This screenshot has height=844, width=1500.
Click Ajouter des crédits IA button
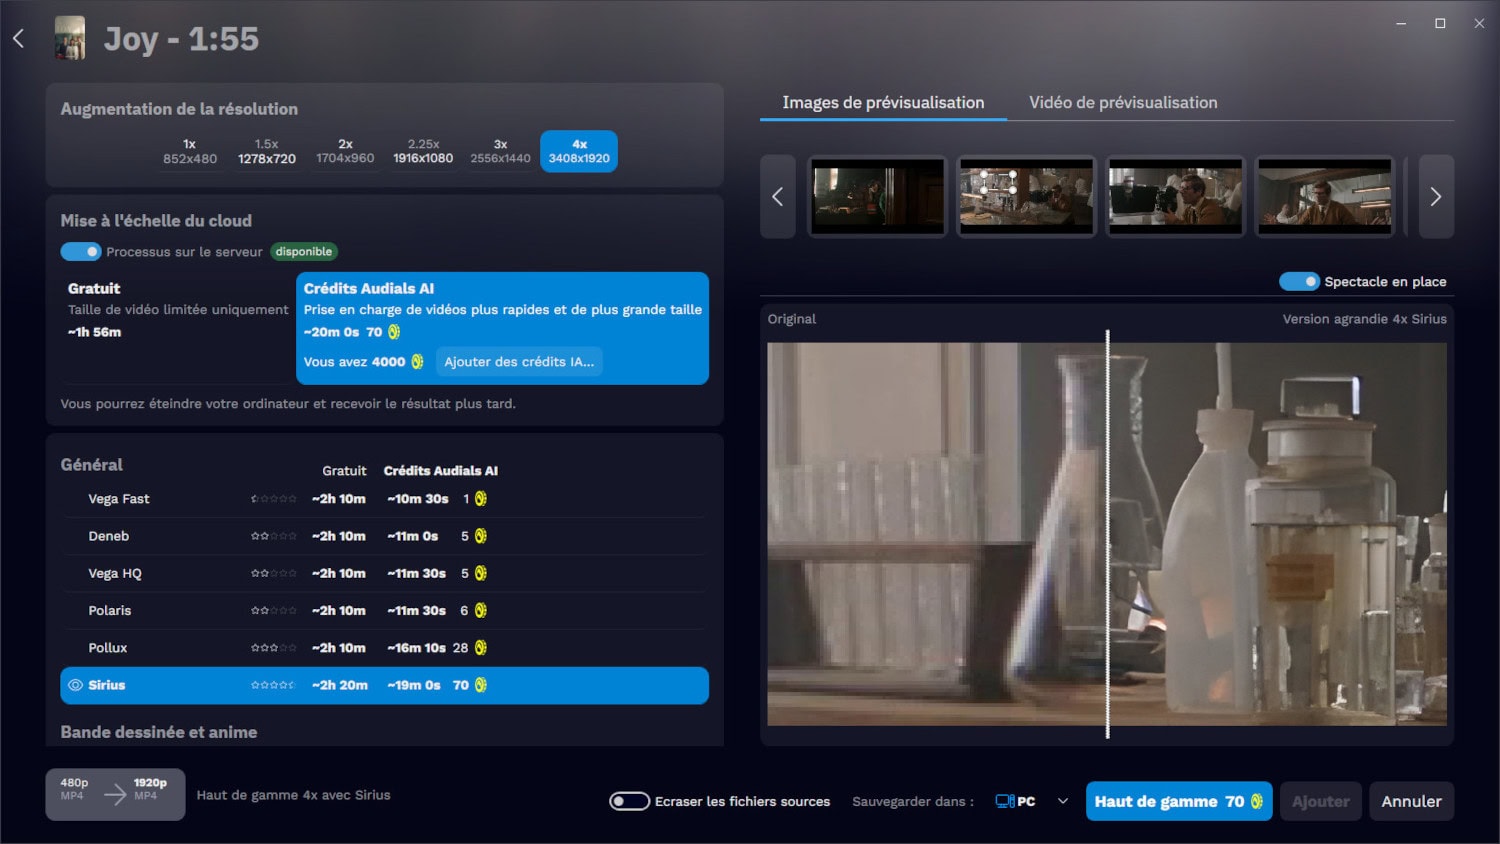coord(519,362)
